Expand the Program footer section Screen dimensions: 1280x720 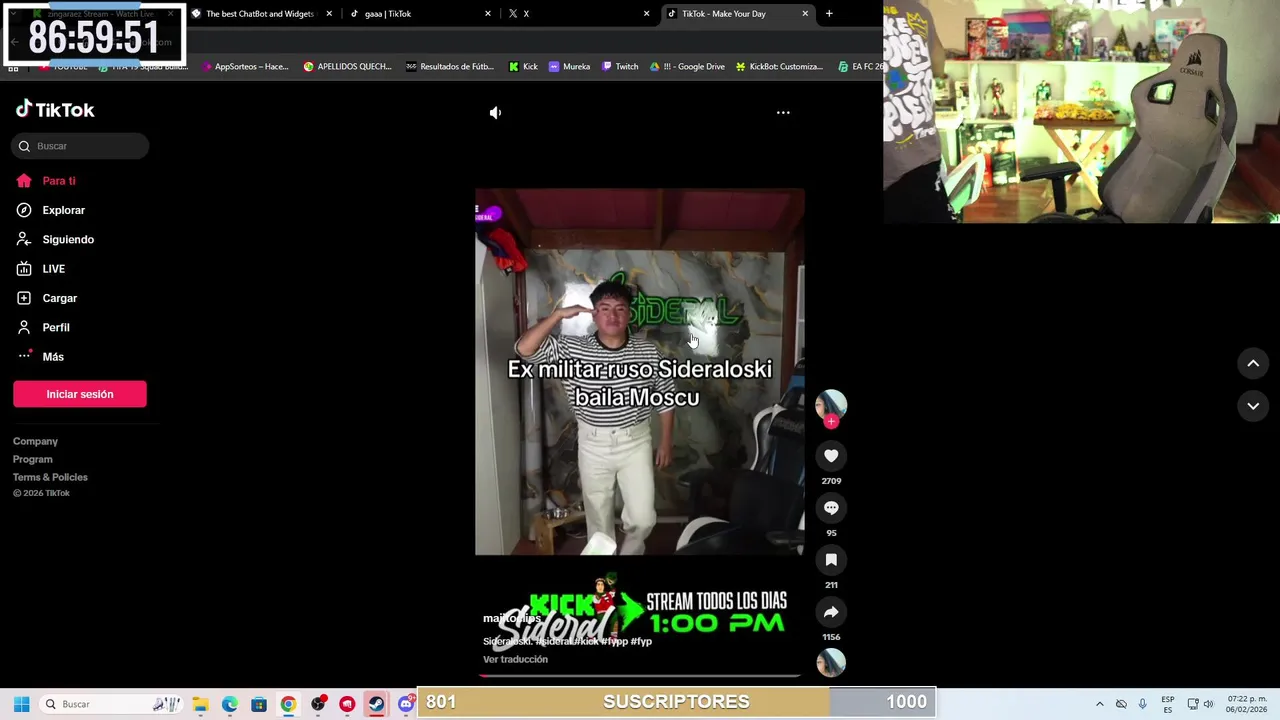click(33, 459)
